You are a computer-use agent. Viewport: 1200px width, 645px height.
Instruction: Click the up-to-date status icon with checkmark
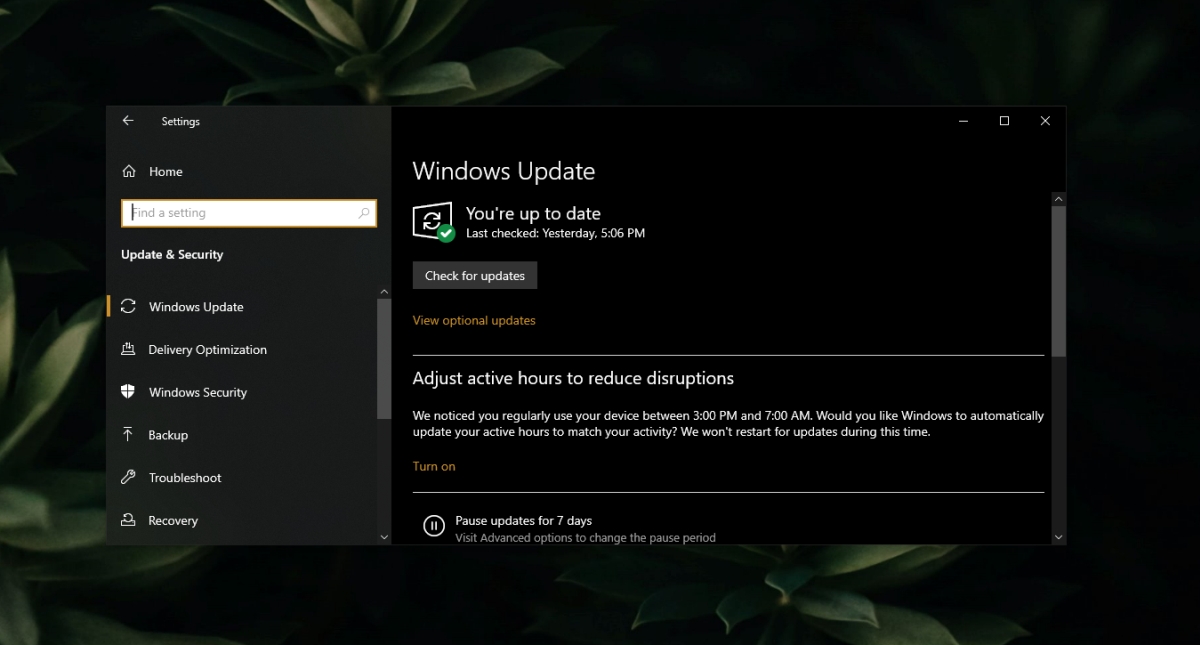pos(434,221)
